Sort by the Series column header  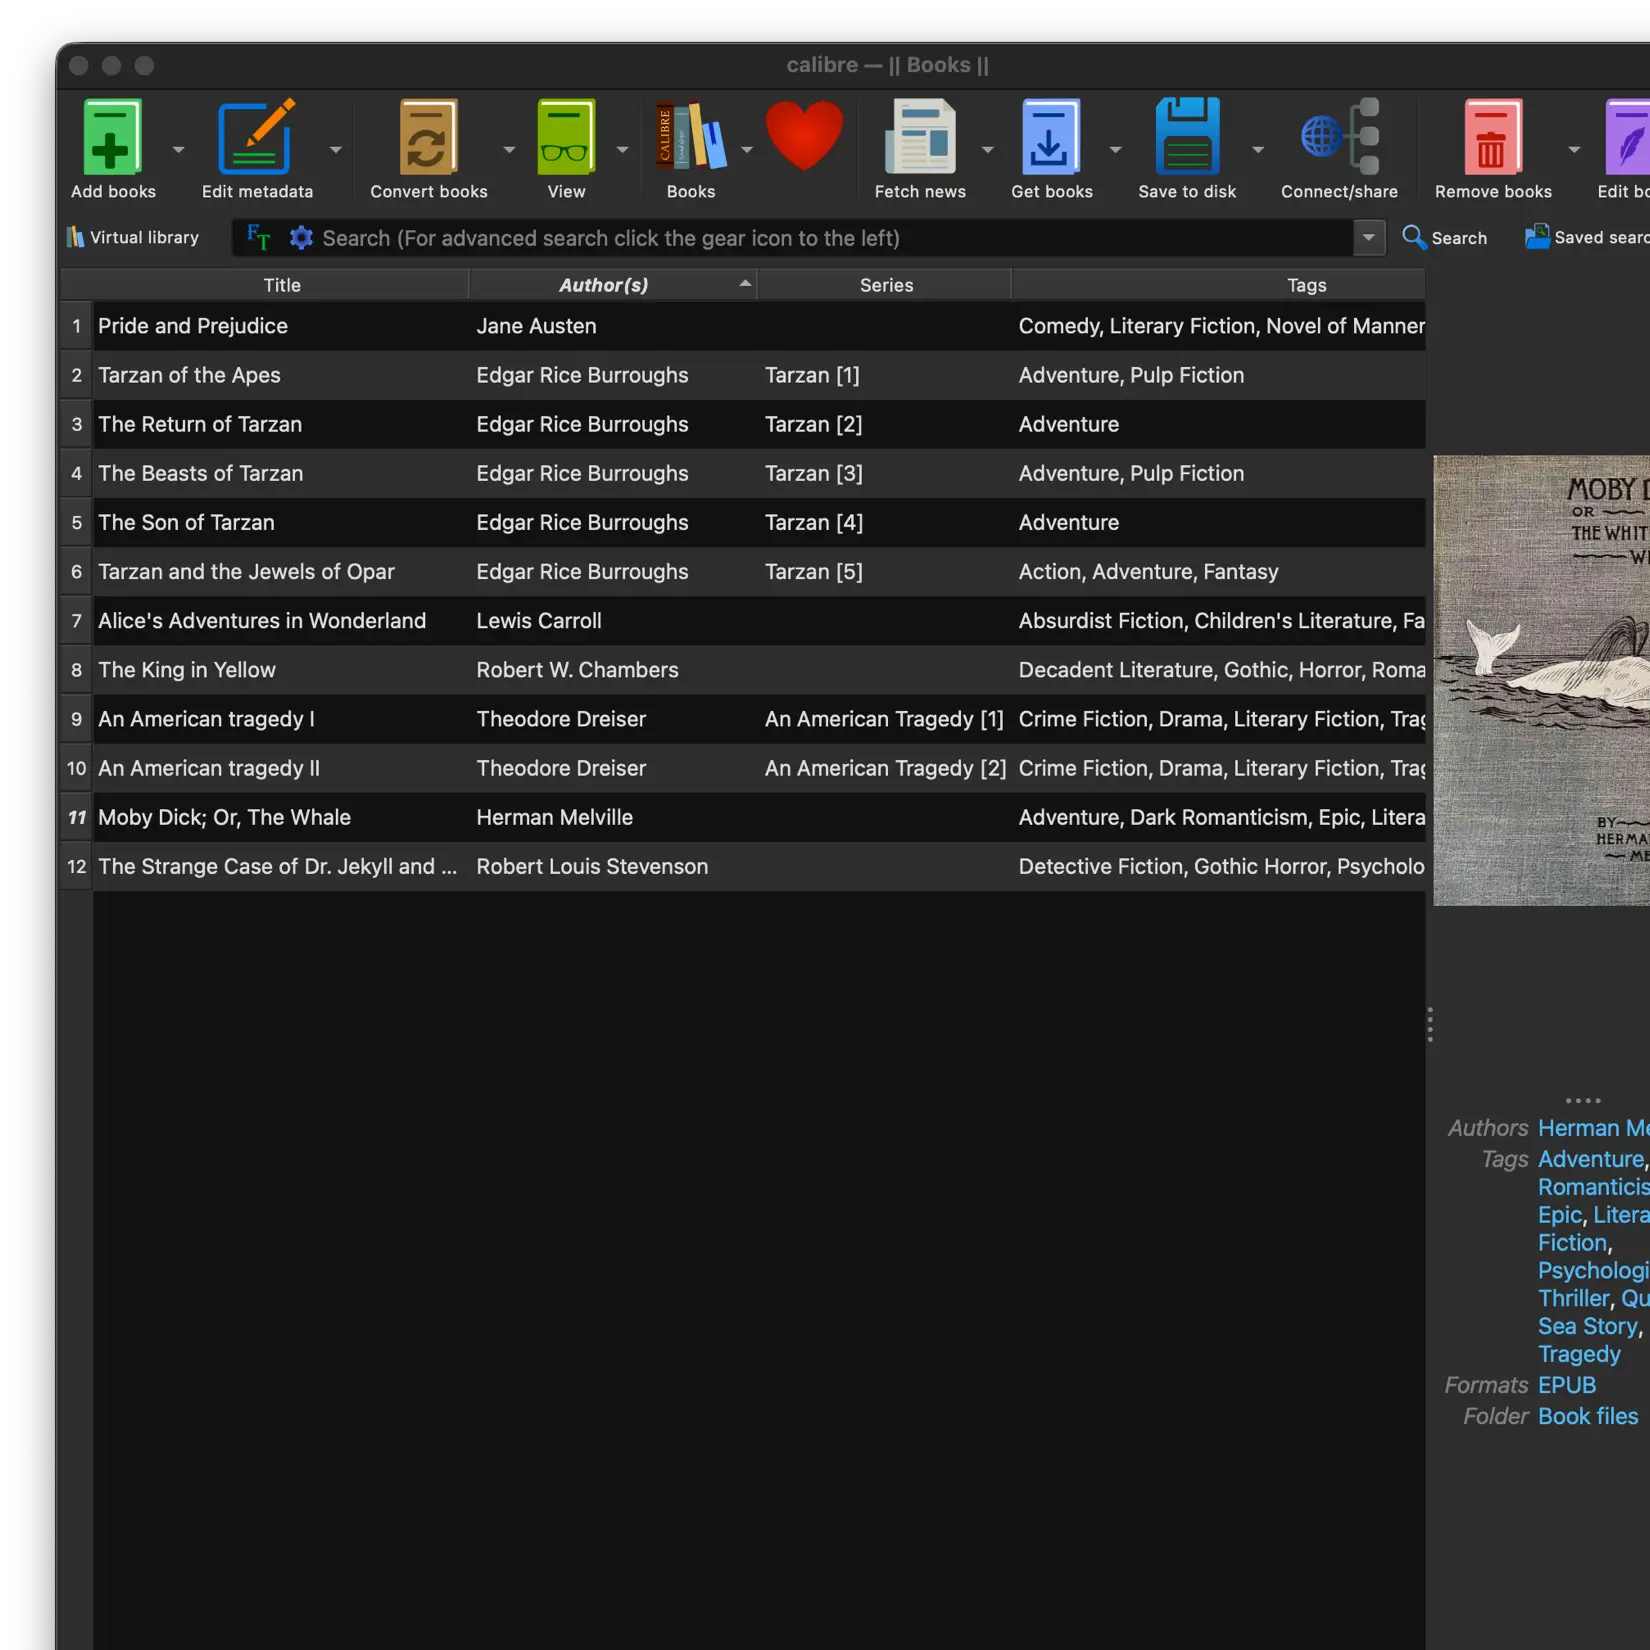pyautogui.click(x=886, y=285)
